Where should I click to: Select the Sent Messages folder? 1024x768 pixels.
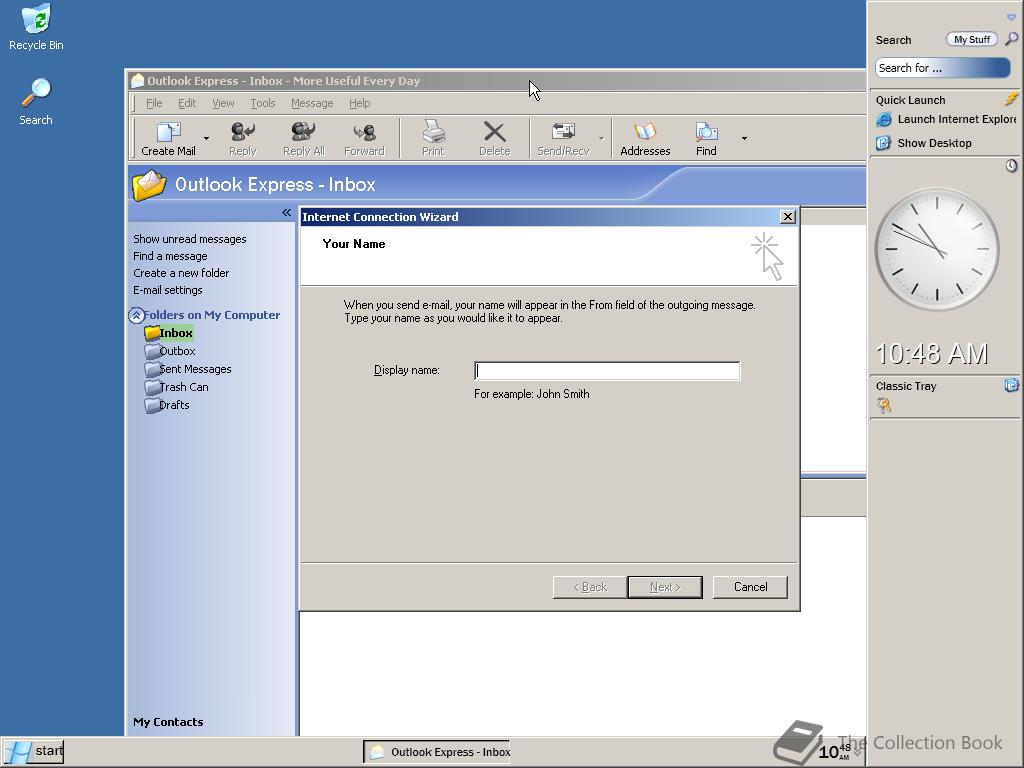tap(188, 369)
